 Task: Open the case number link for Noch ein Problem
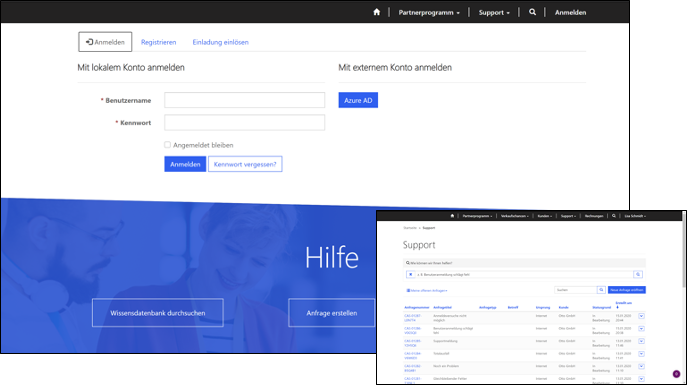point(412,368)
